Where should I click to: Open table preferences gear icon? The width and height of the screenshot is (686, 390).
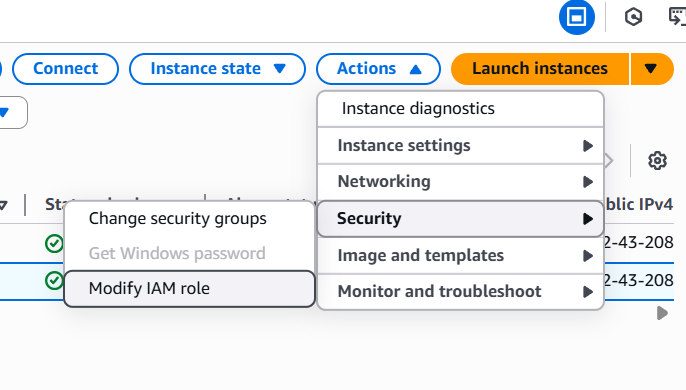[657, 161]
